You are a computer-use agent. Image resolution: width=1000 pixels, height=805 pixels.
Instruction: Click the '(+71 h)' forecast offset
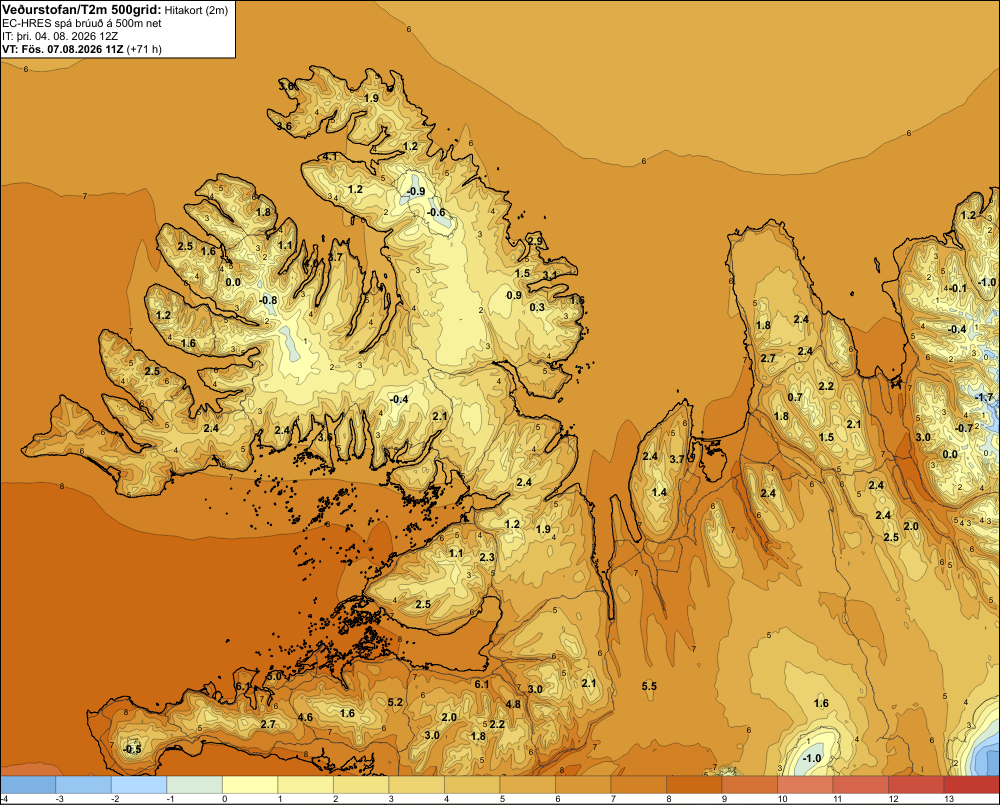(144, 49)
